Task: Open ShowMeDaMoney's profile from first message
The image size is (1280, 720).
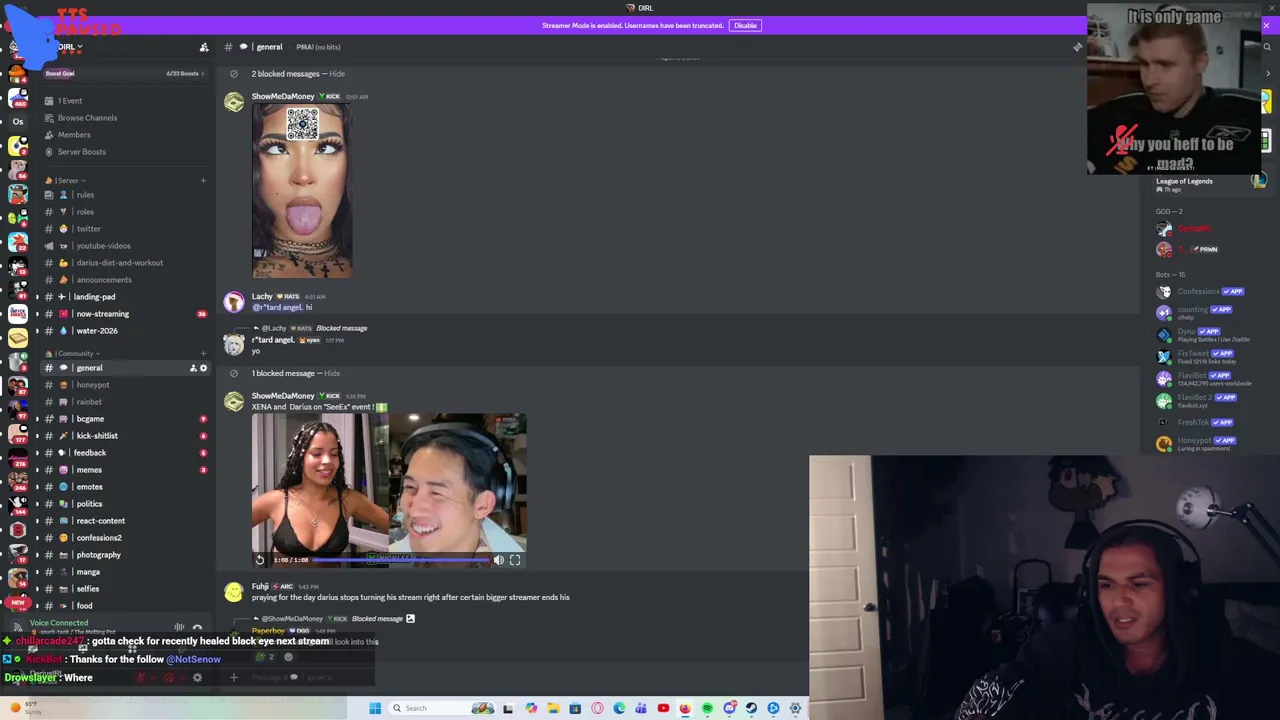Action: point(282,96)
